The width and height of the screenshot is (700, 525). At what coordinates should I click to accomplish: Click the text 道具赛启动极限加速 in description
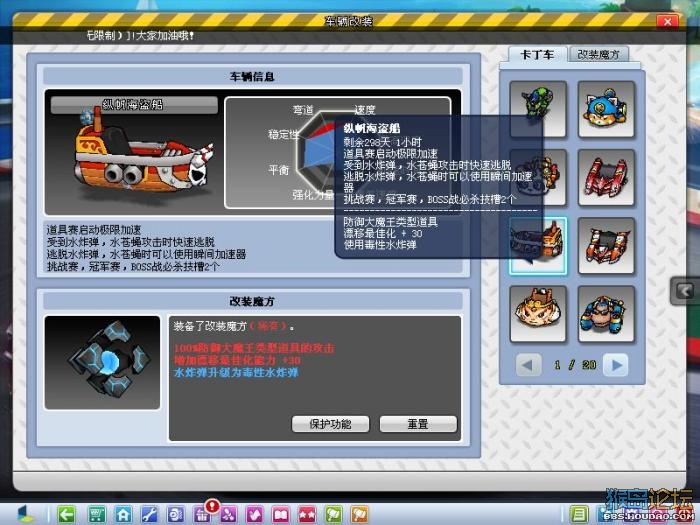click(94, 230)
